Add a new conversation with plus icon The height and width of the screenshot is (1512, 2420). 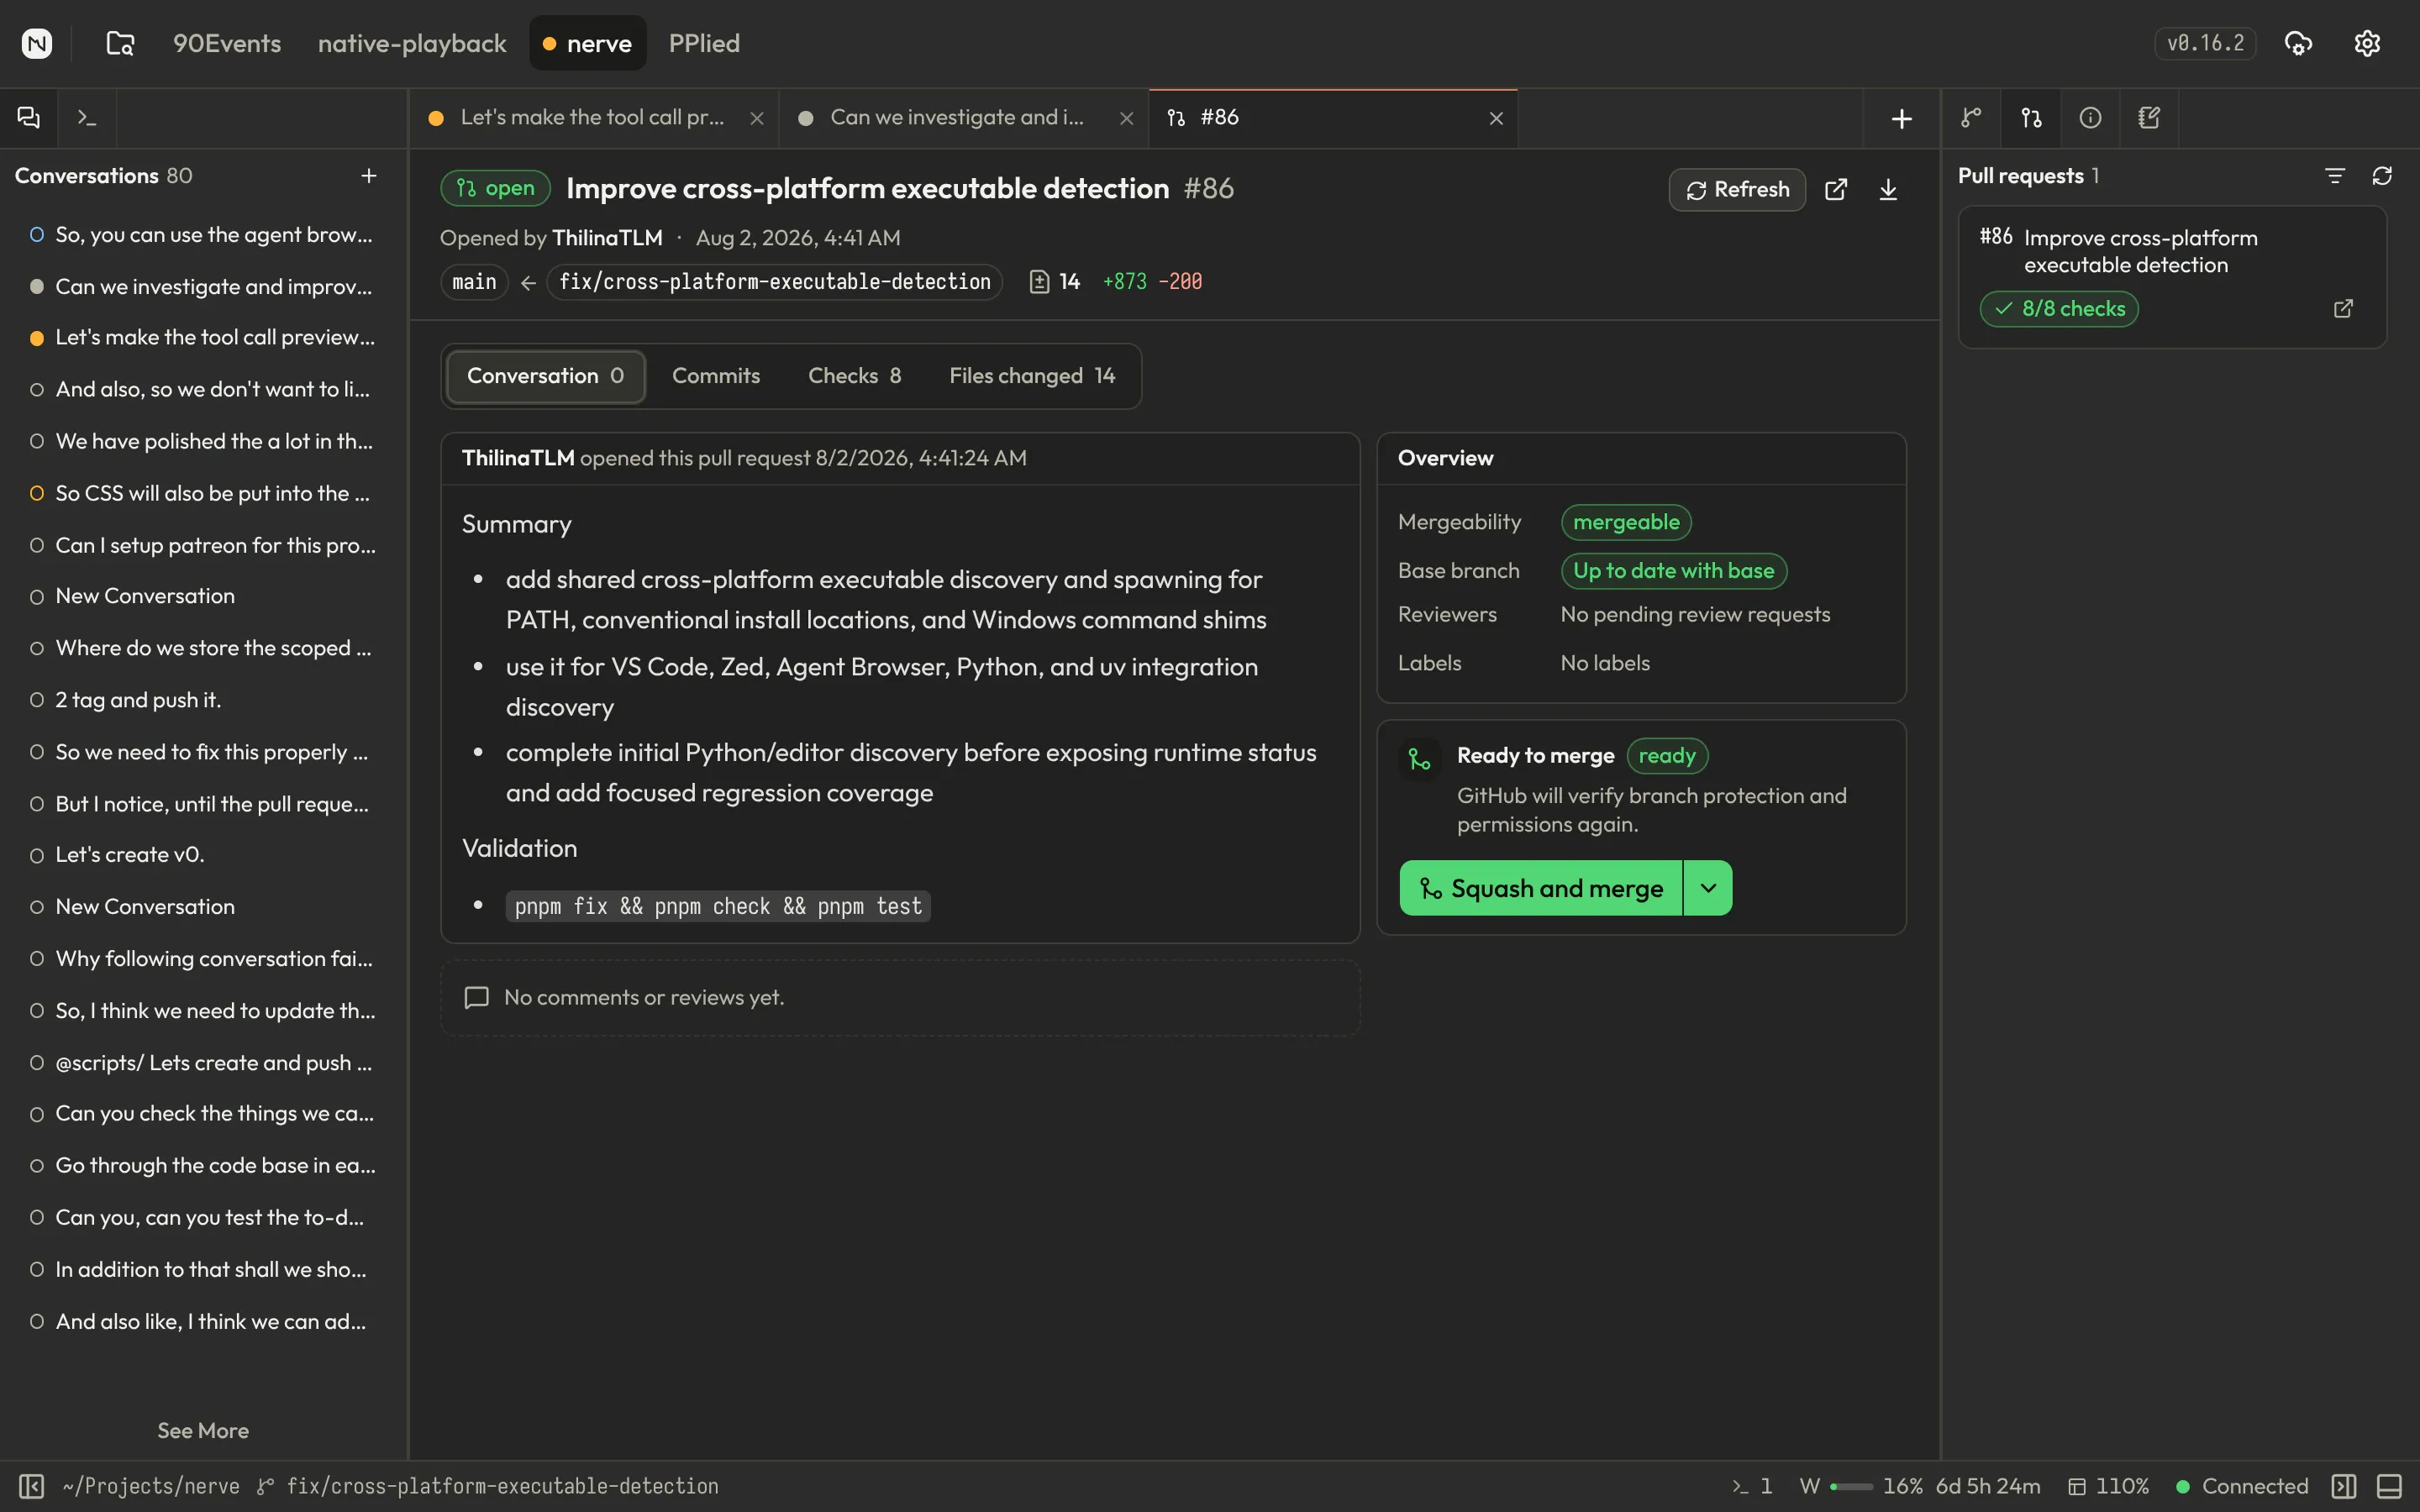pyautogui.click(x=369, y=176)
